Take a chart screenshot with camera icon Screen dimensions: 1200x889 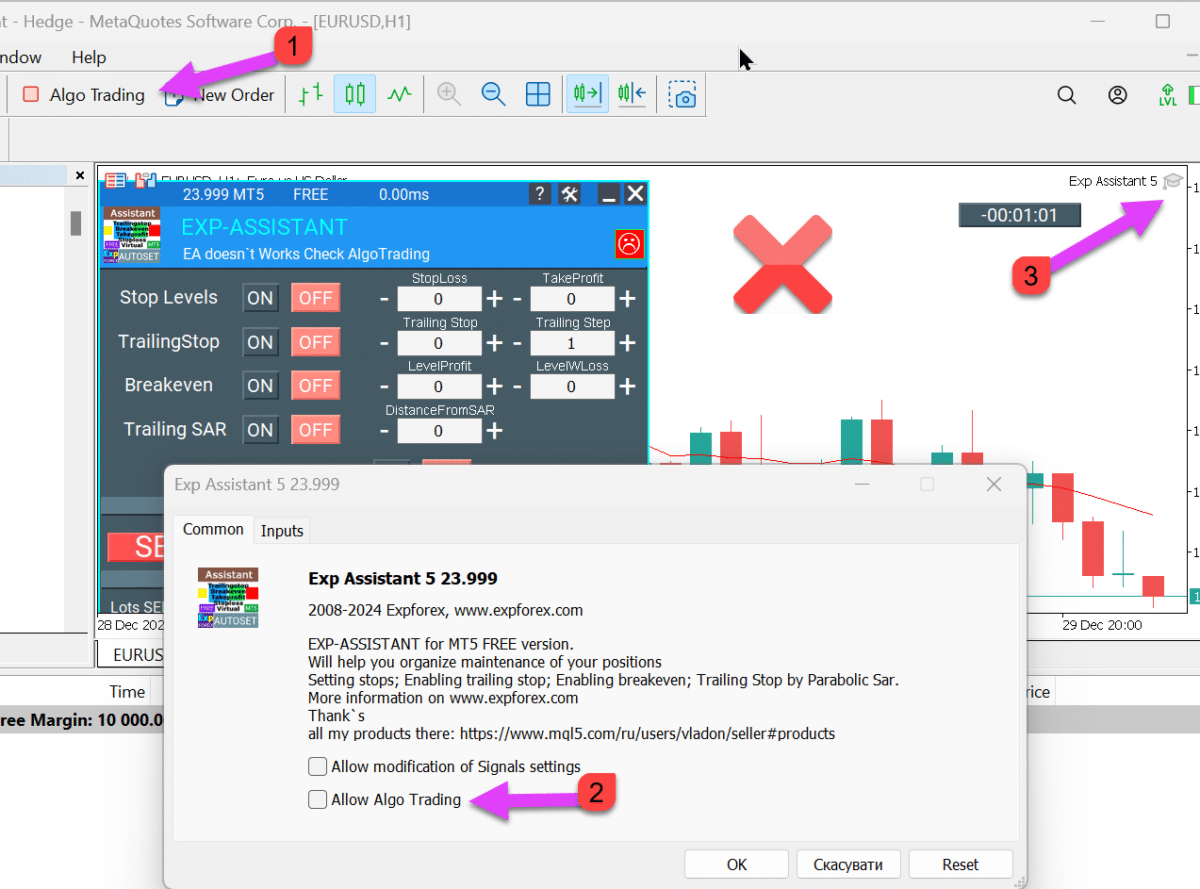click(682, 96)
